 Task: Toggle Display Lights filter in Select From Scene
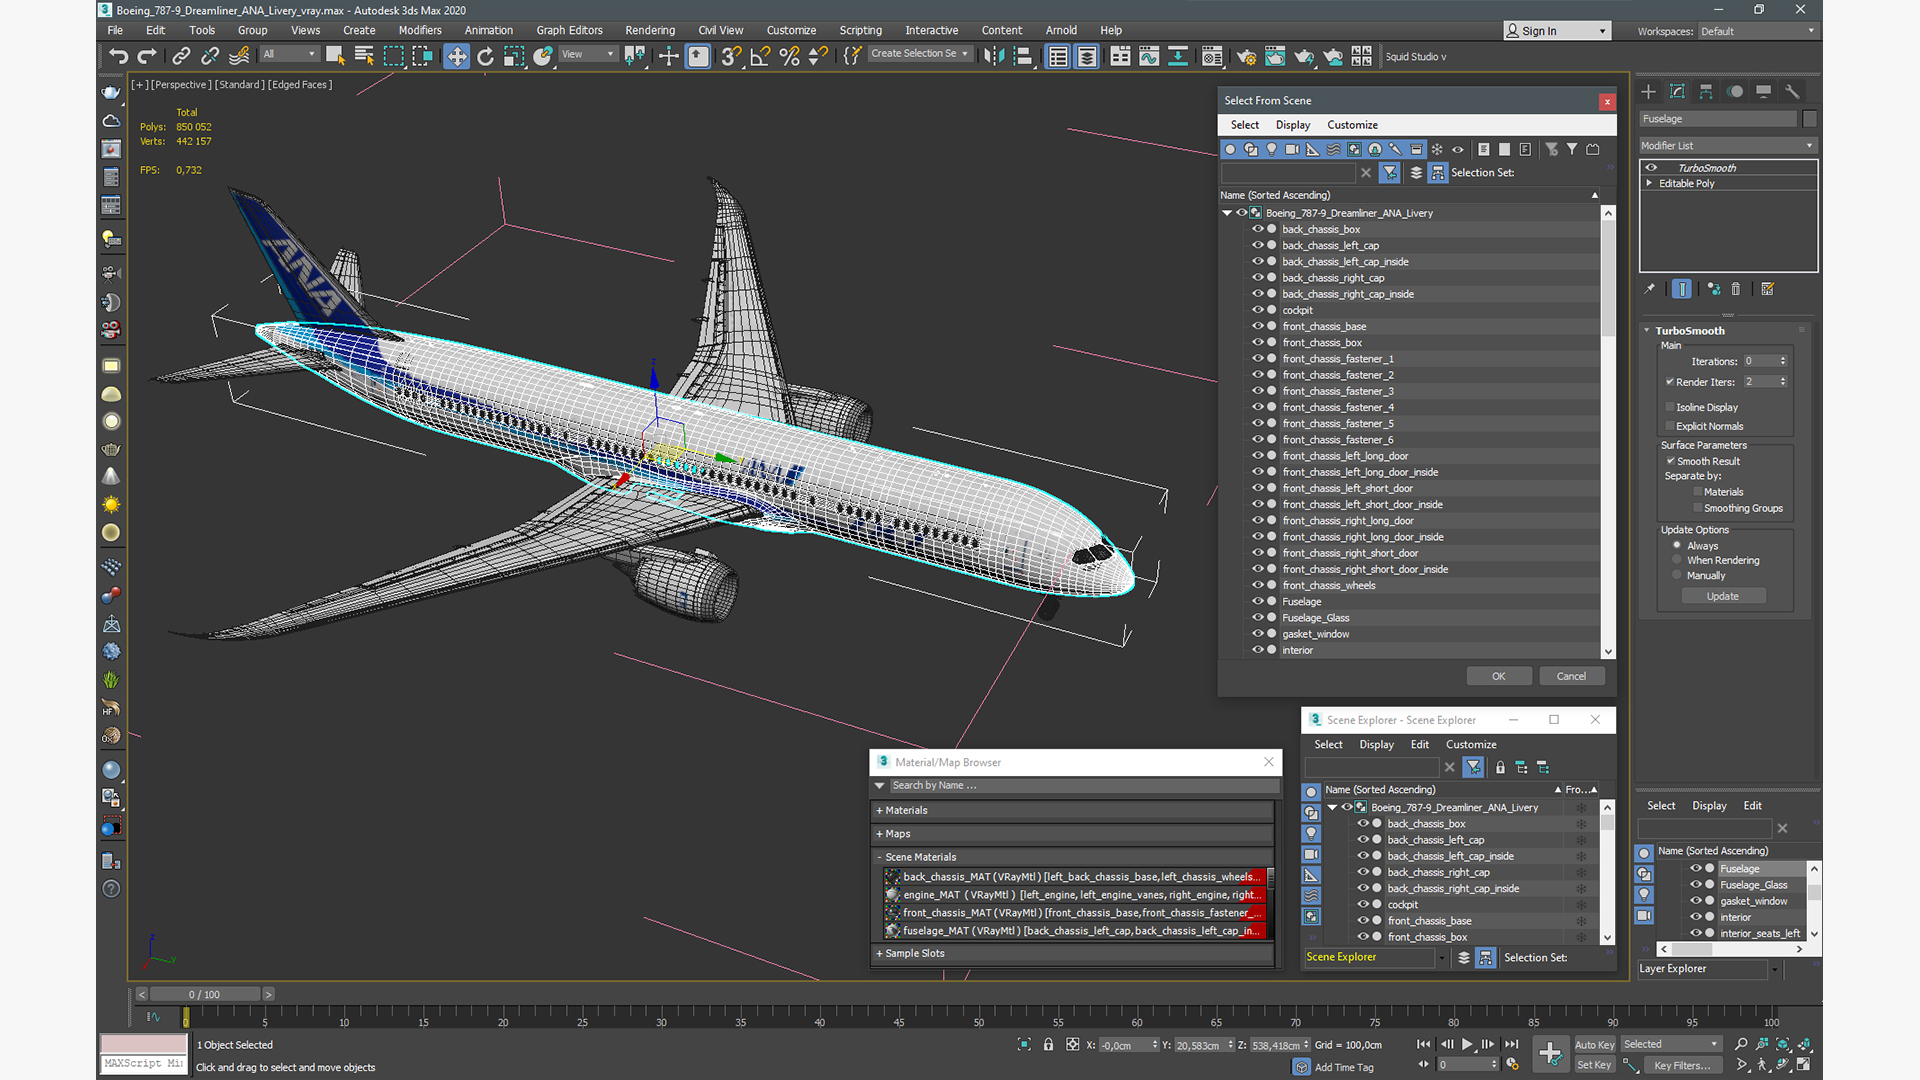coord(1271,149)
